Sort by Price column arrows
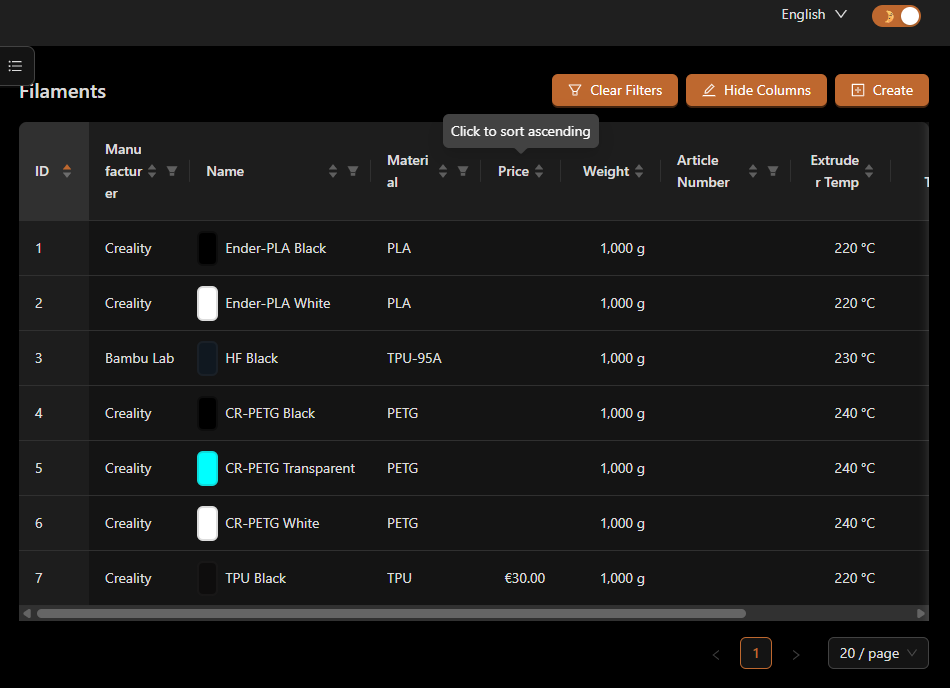This screenshot has height=688, width=950. 539,171
